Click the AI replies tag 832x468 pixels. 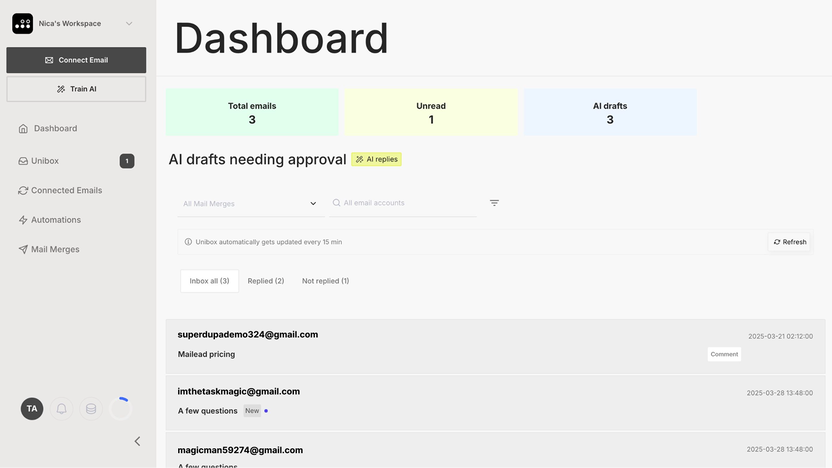click(376, 159)
